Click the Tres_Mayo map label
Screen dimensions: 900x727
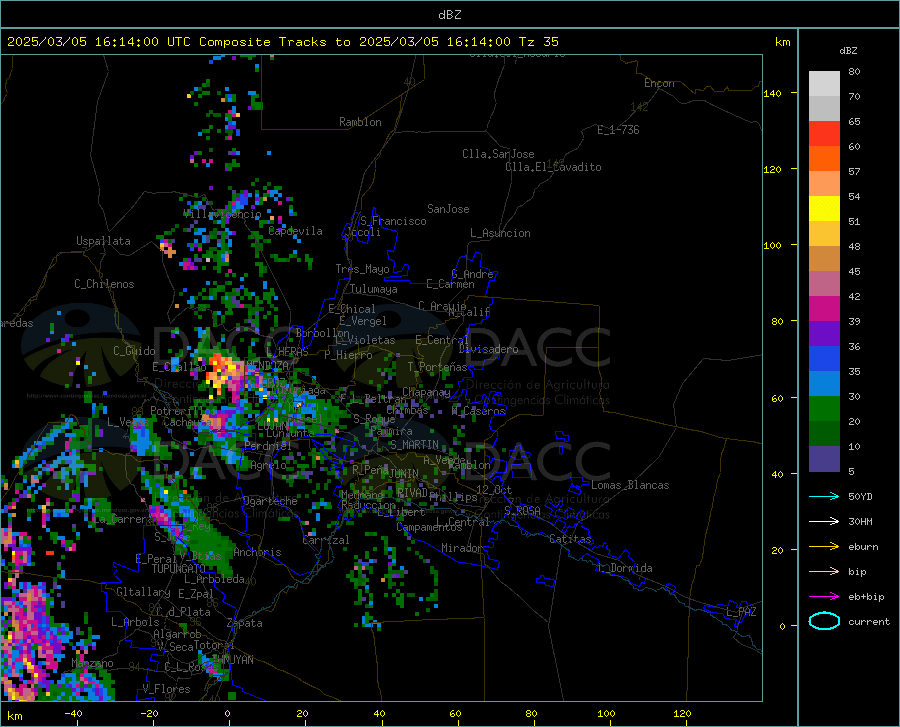pos(362,269)
